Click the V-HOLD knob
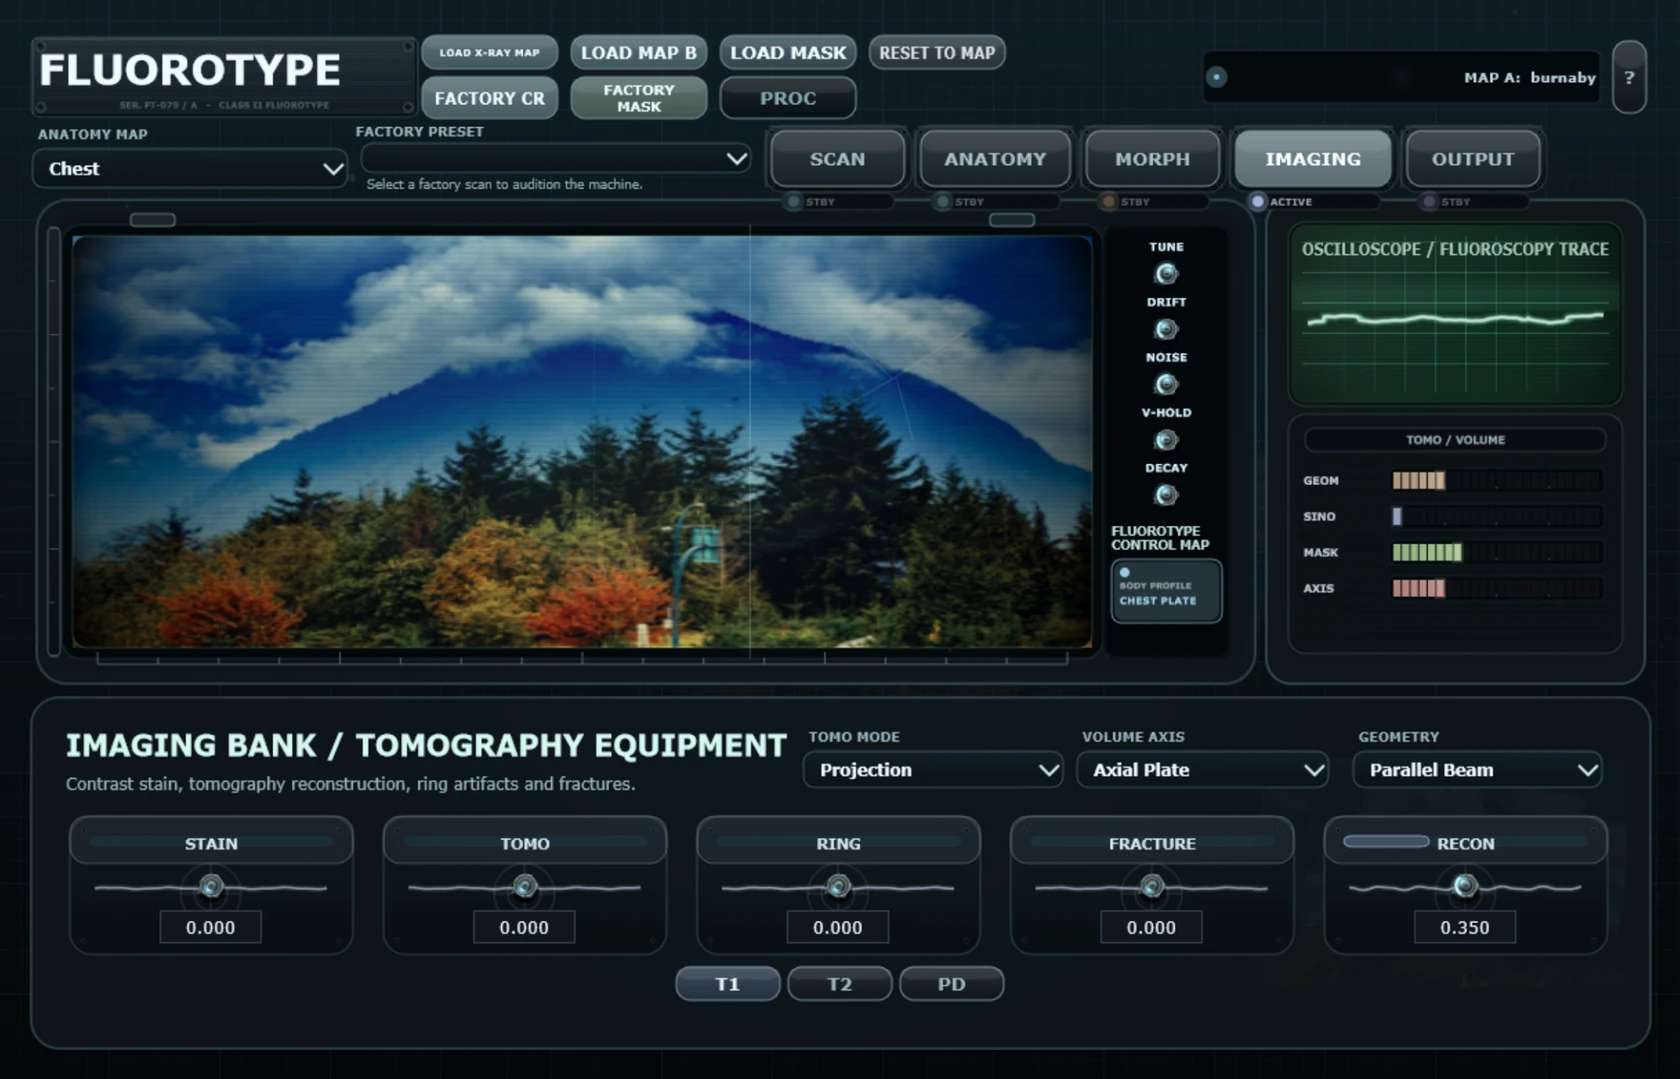The width and height of the screenshot is (1680, 1079). point(1166,440)
